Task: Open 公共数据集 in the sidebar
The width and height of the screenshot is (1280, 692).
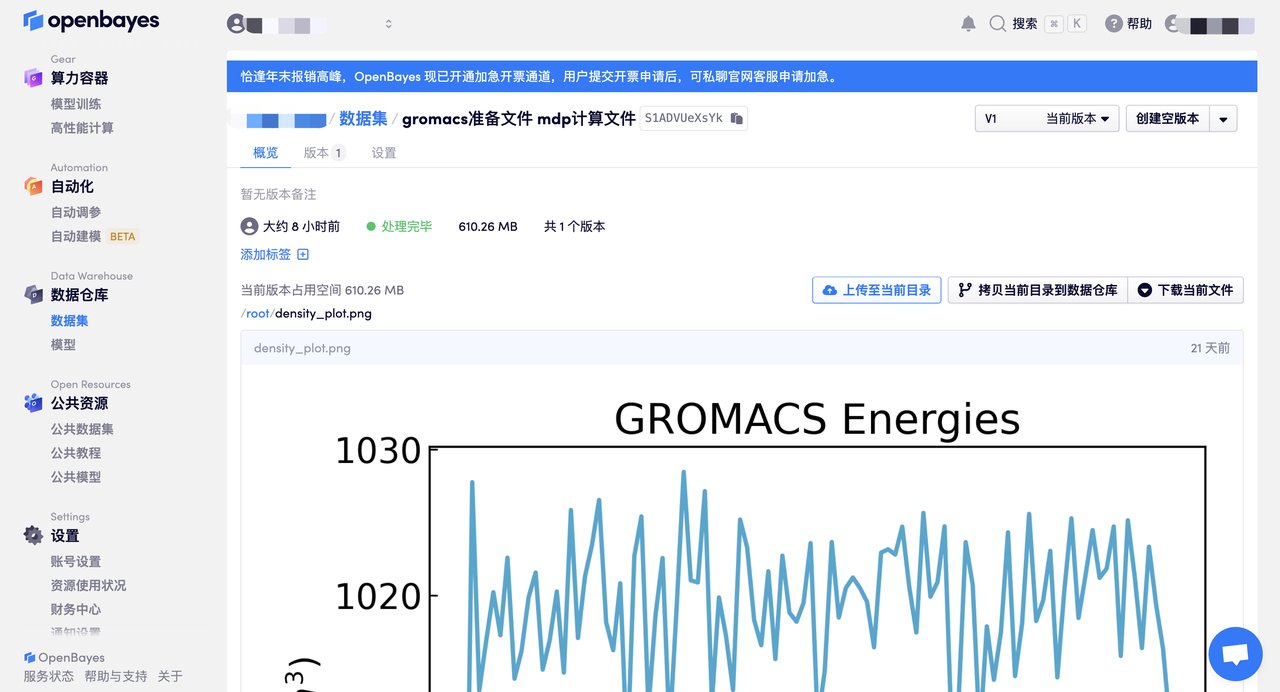Action: click(82, 429)
